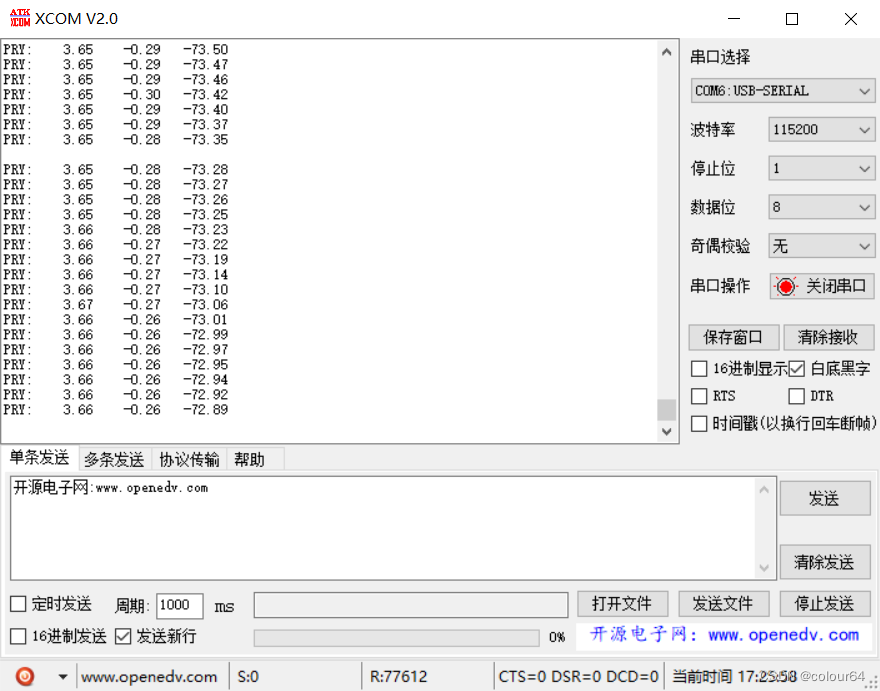Click the line ending with -73.50
The image size is (880, 691).
(116, 49)
